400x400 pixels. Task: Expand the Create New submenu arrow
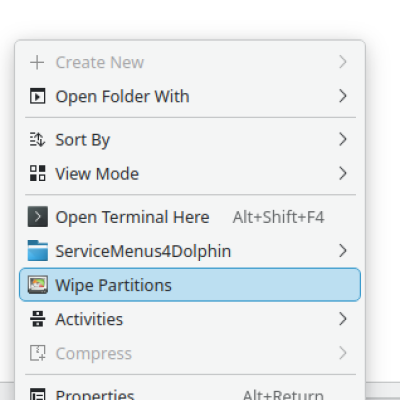(x=343, y=62)
